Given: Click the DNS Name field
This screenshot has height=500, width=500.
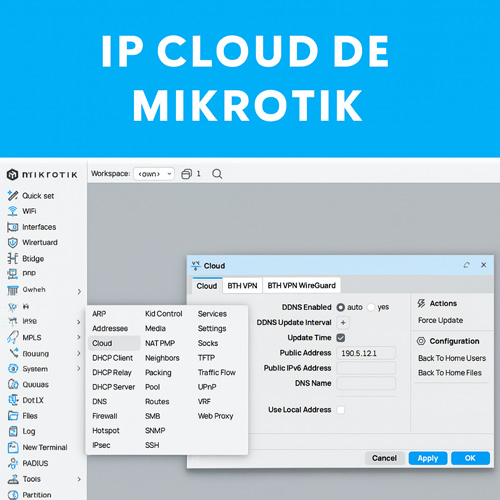Looking at the screenshot, I should 366,383.
